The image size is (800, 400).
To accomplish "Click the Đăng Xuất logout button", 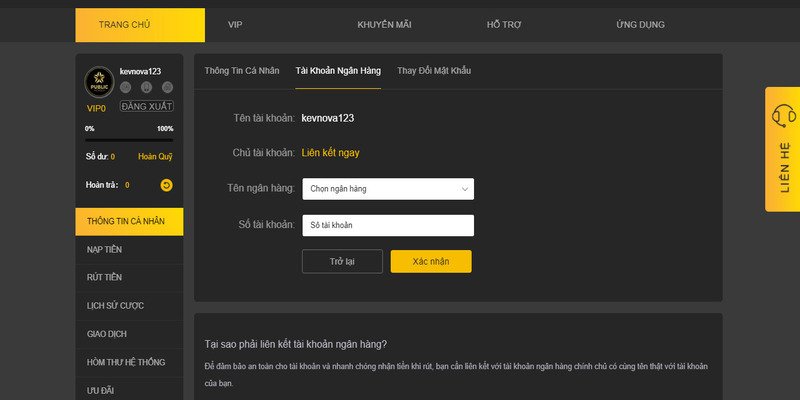I will [147, 106].
